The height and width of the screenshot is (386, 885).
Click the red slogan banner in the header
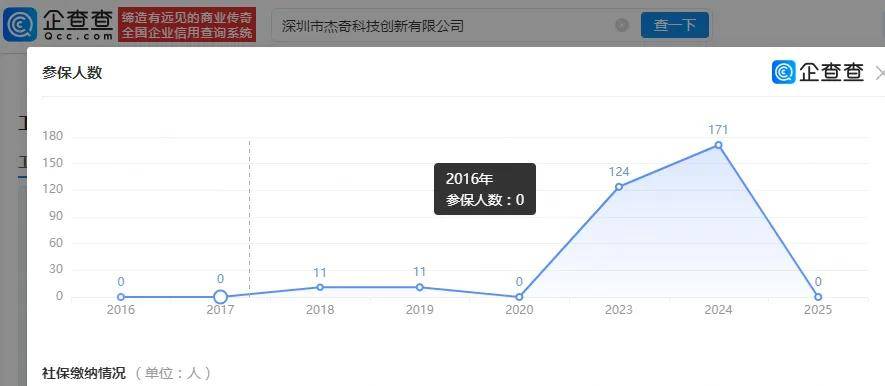(x=187, y=25)
